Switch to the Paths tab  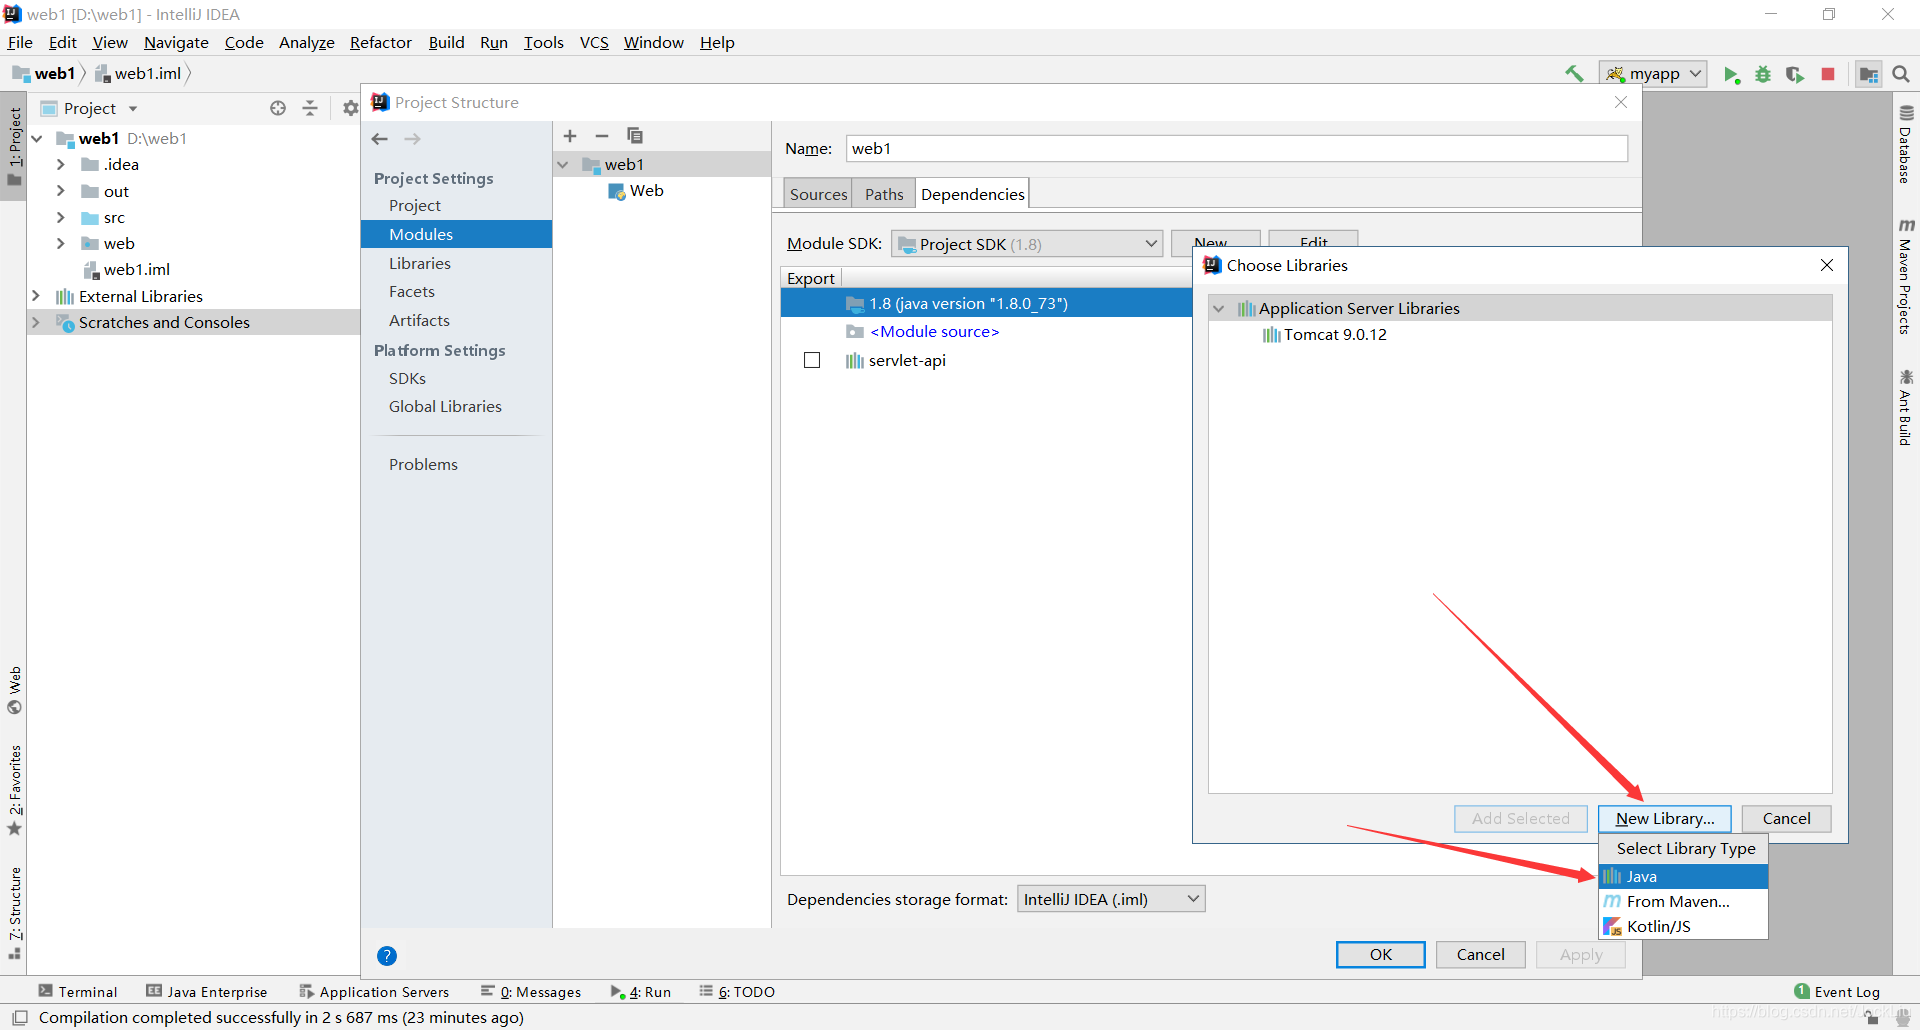pos(884,194)
